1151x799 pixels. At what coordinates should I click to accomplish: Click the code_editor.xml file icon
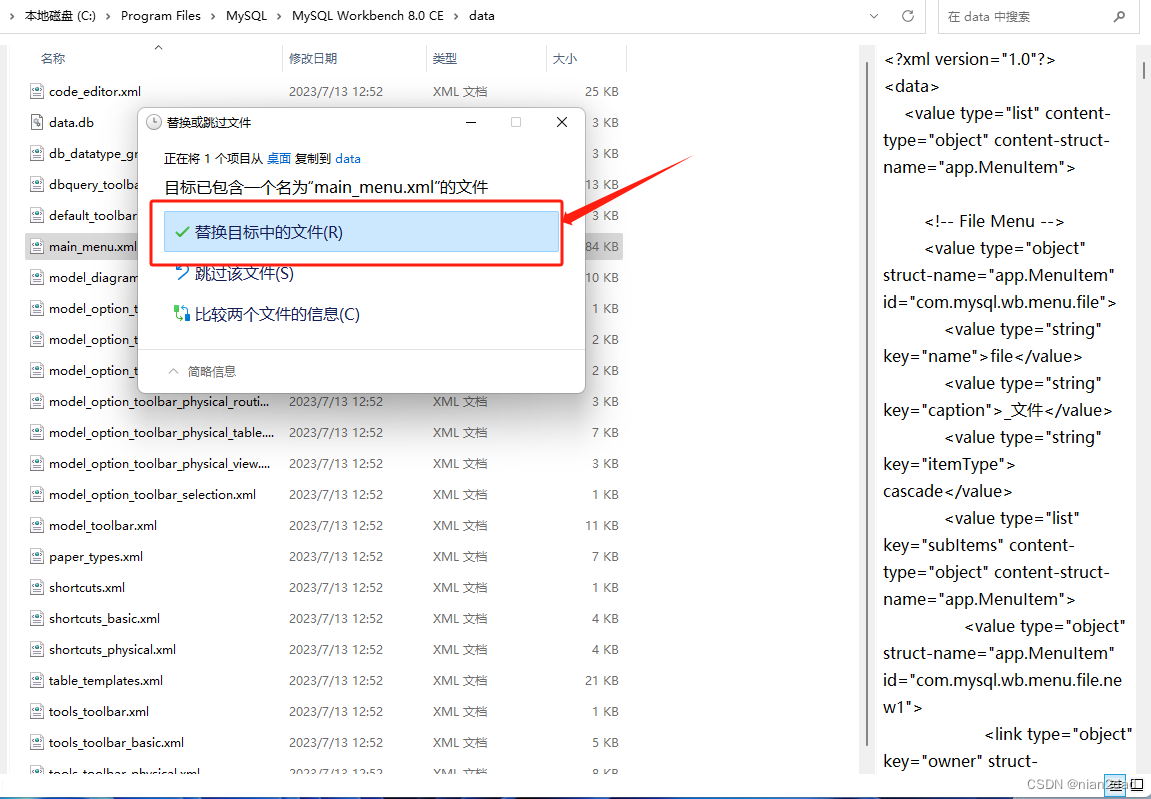pyautogui.click(x=37, y=91)
